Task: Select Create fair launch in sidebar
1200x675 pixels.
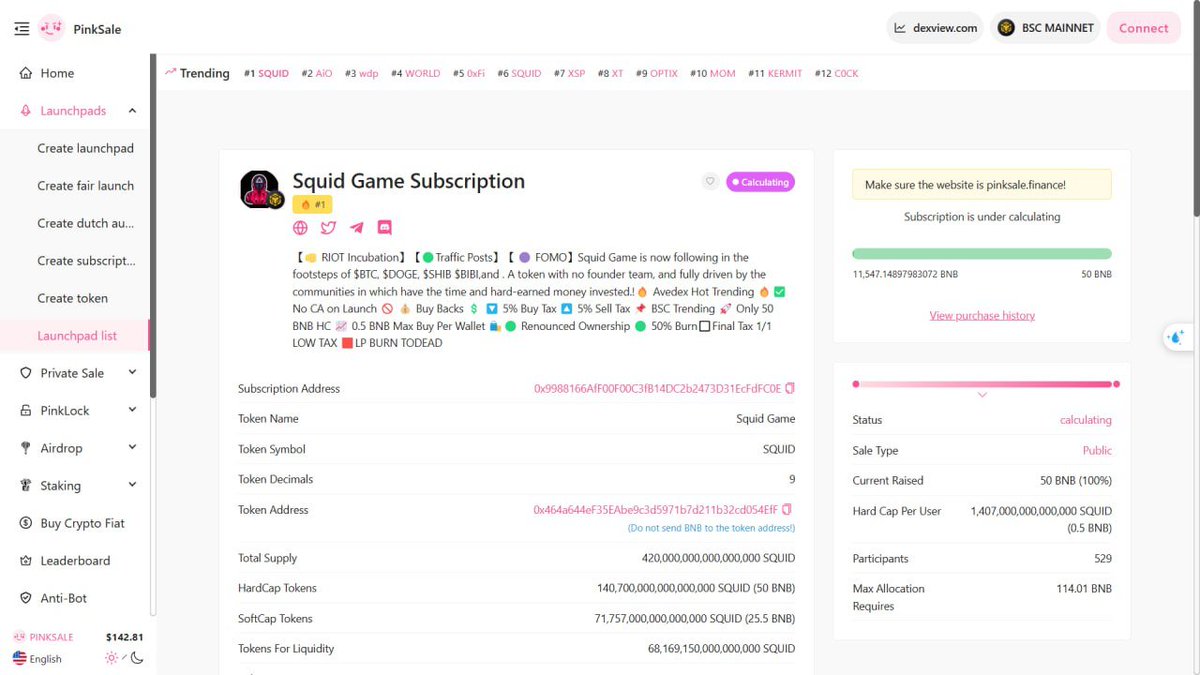Action: 85,186
